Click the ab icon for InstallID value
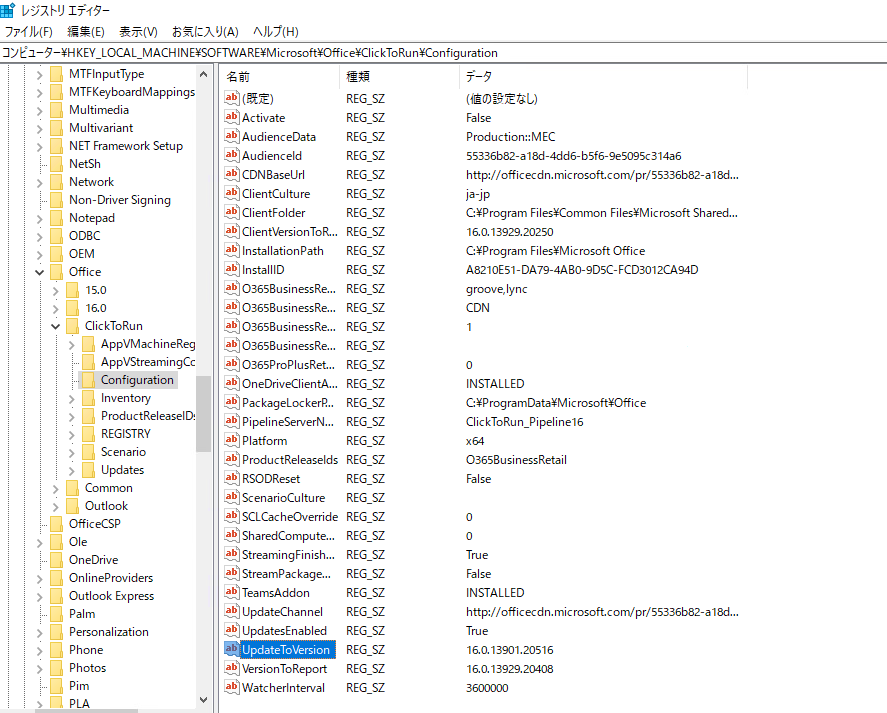Screen dimensions: 887x713 tap(231, 269)
